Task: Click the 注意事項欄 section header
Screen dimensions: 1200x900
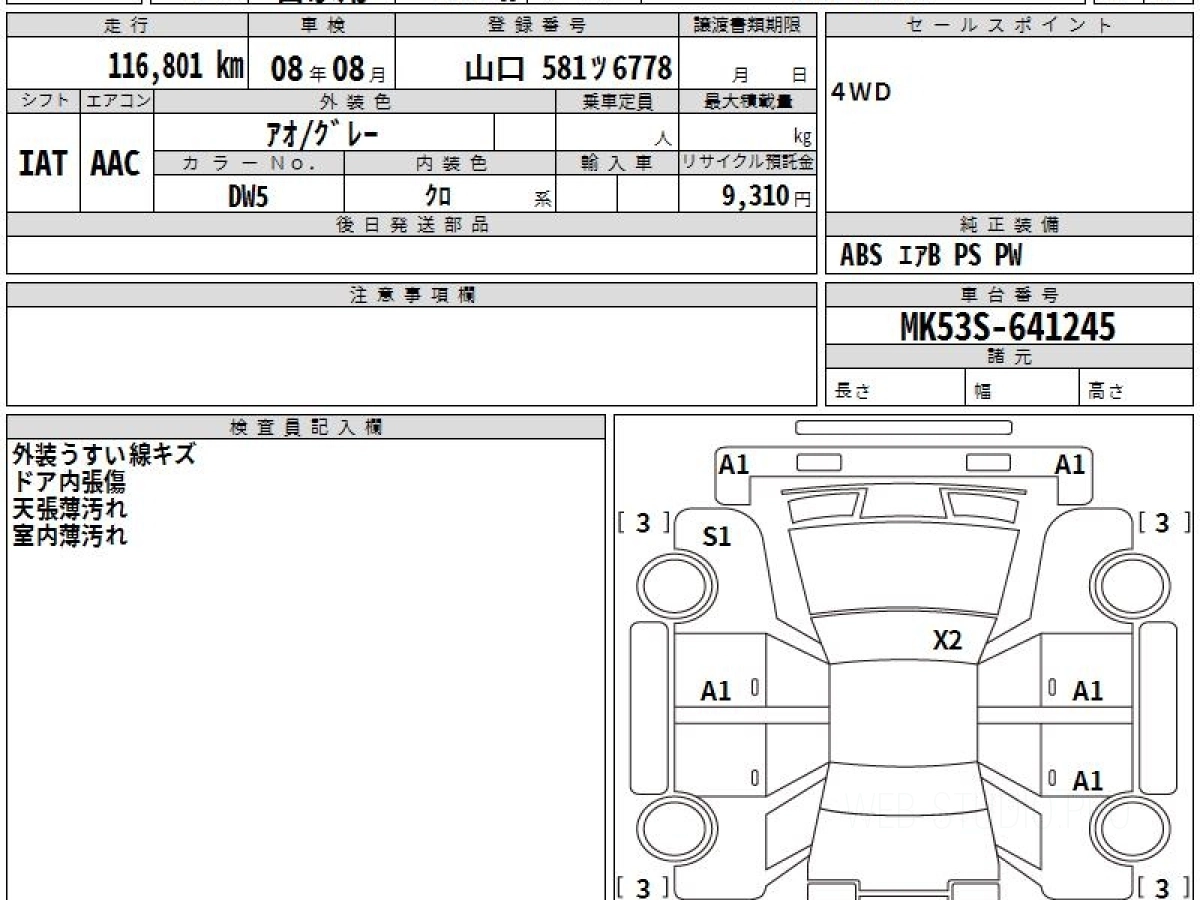Action: (x=411, y=295)
